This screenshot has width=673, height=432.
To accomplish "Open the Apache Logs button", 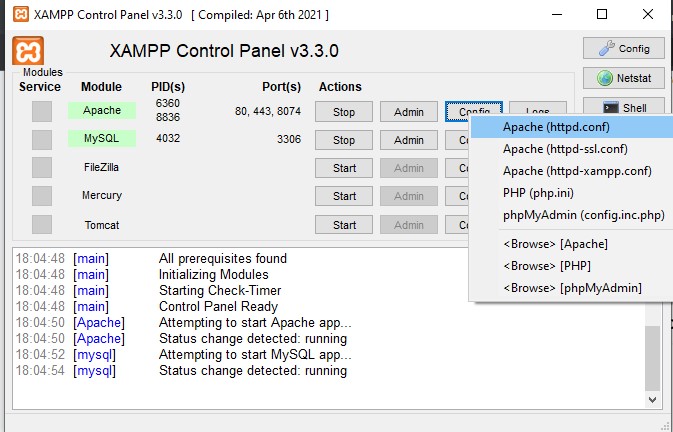I will [538, 109].
